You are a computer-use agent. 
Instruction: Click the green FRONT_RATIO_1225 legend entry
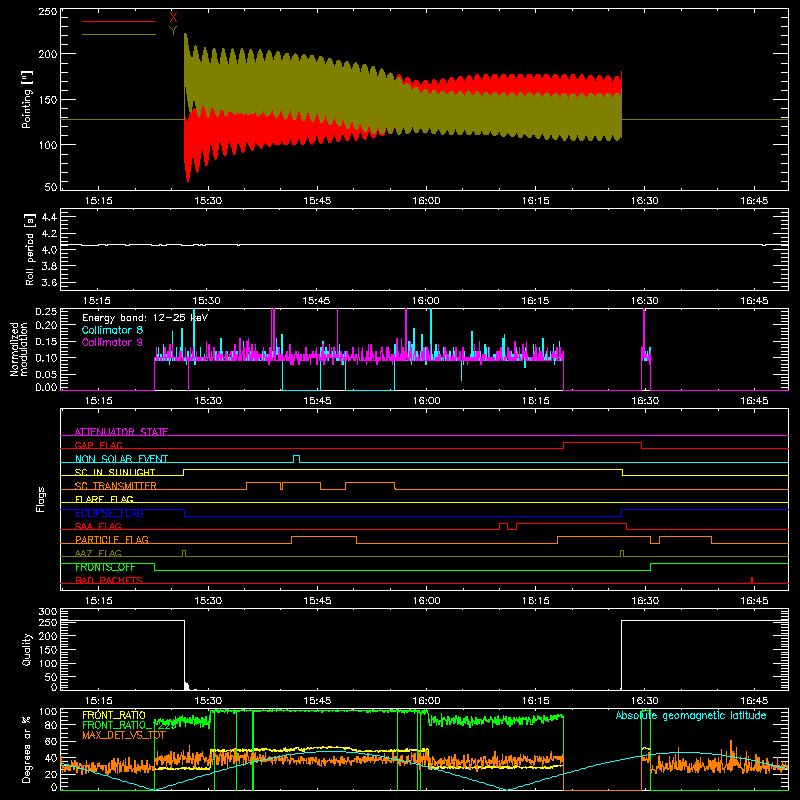[129, 725]
